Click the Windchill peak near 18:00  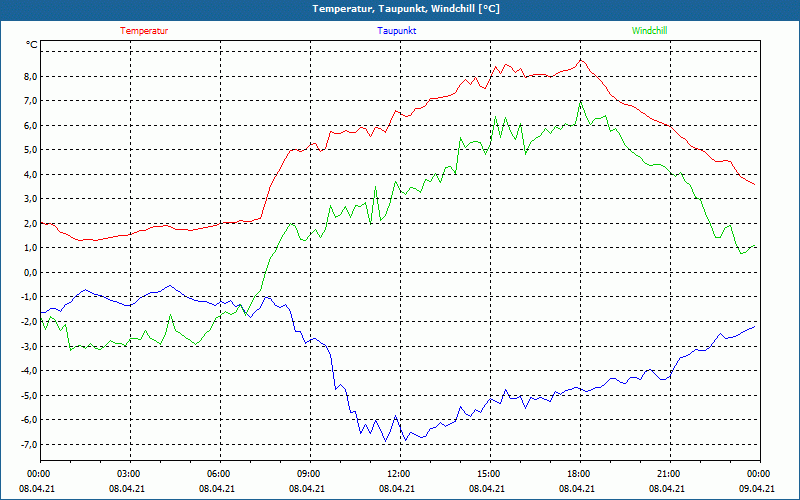click(581, 101)
